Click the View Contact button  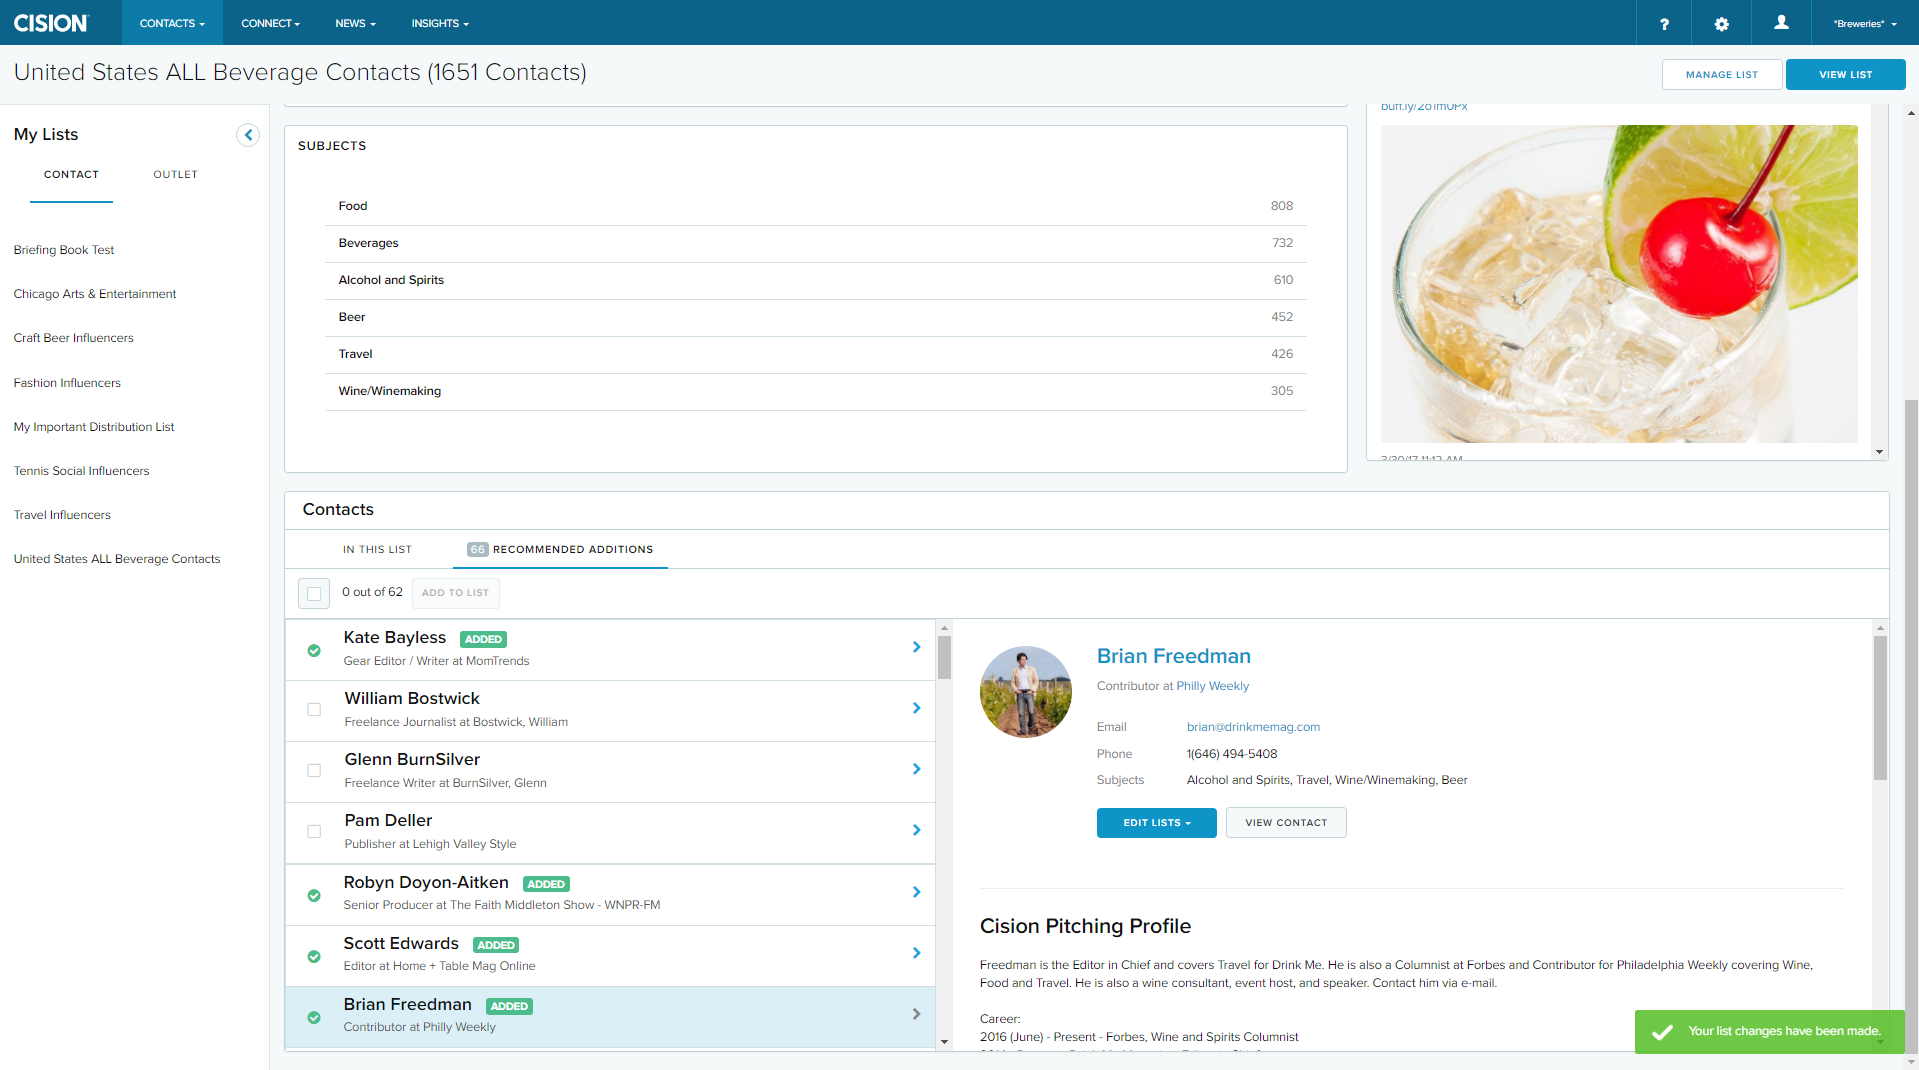1286,823
